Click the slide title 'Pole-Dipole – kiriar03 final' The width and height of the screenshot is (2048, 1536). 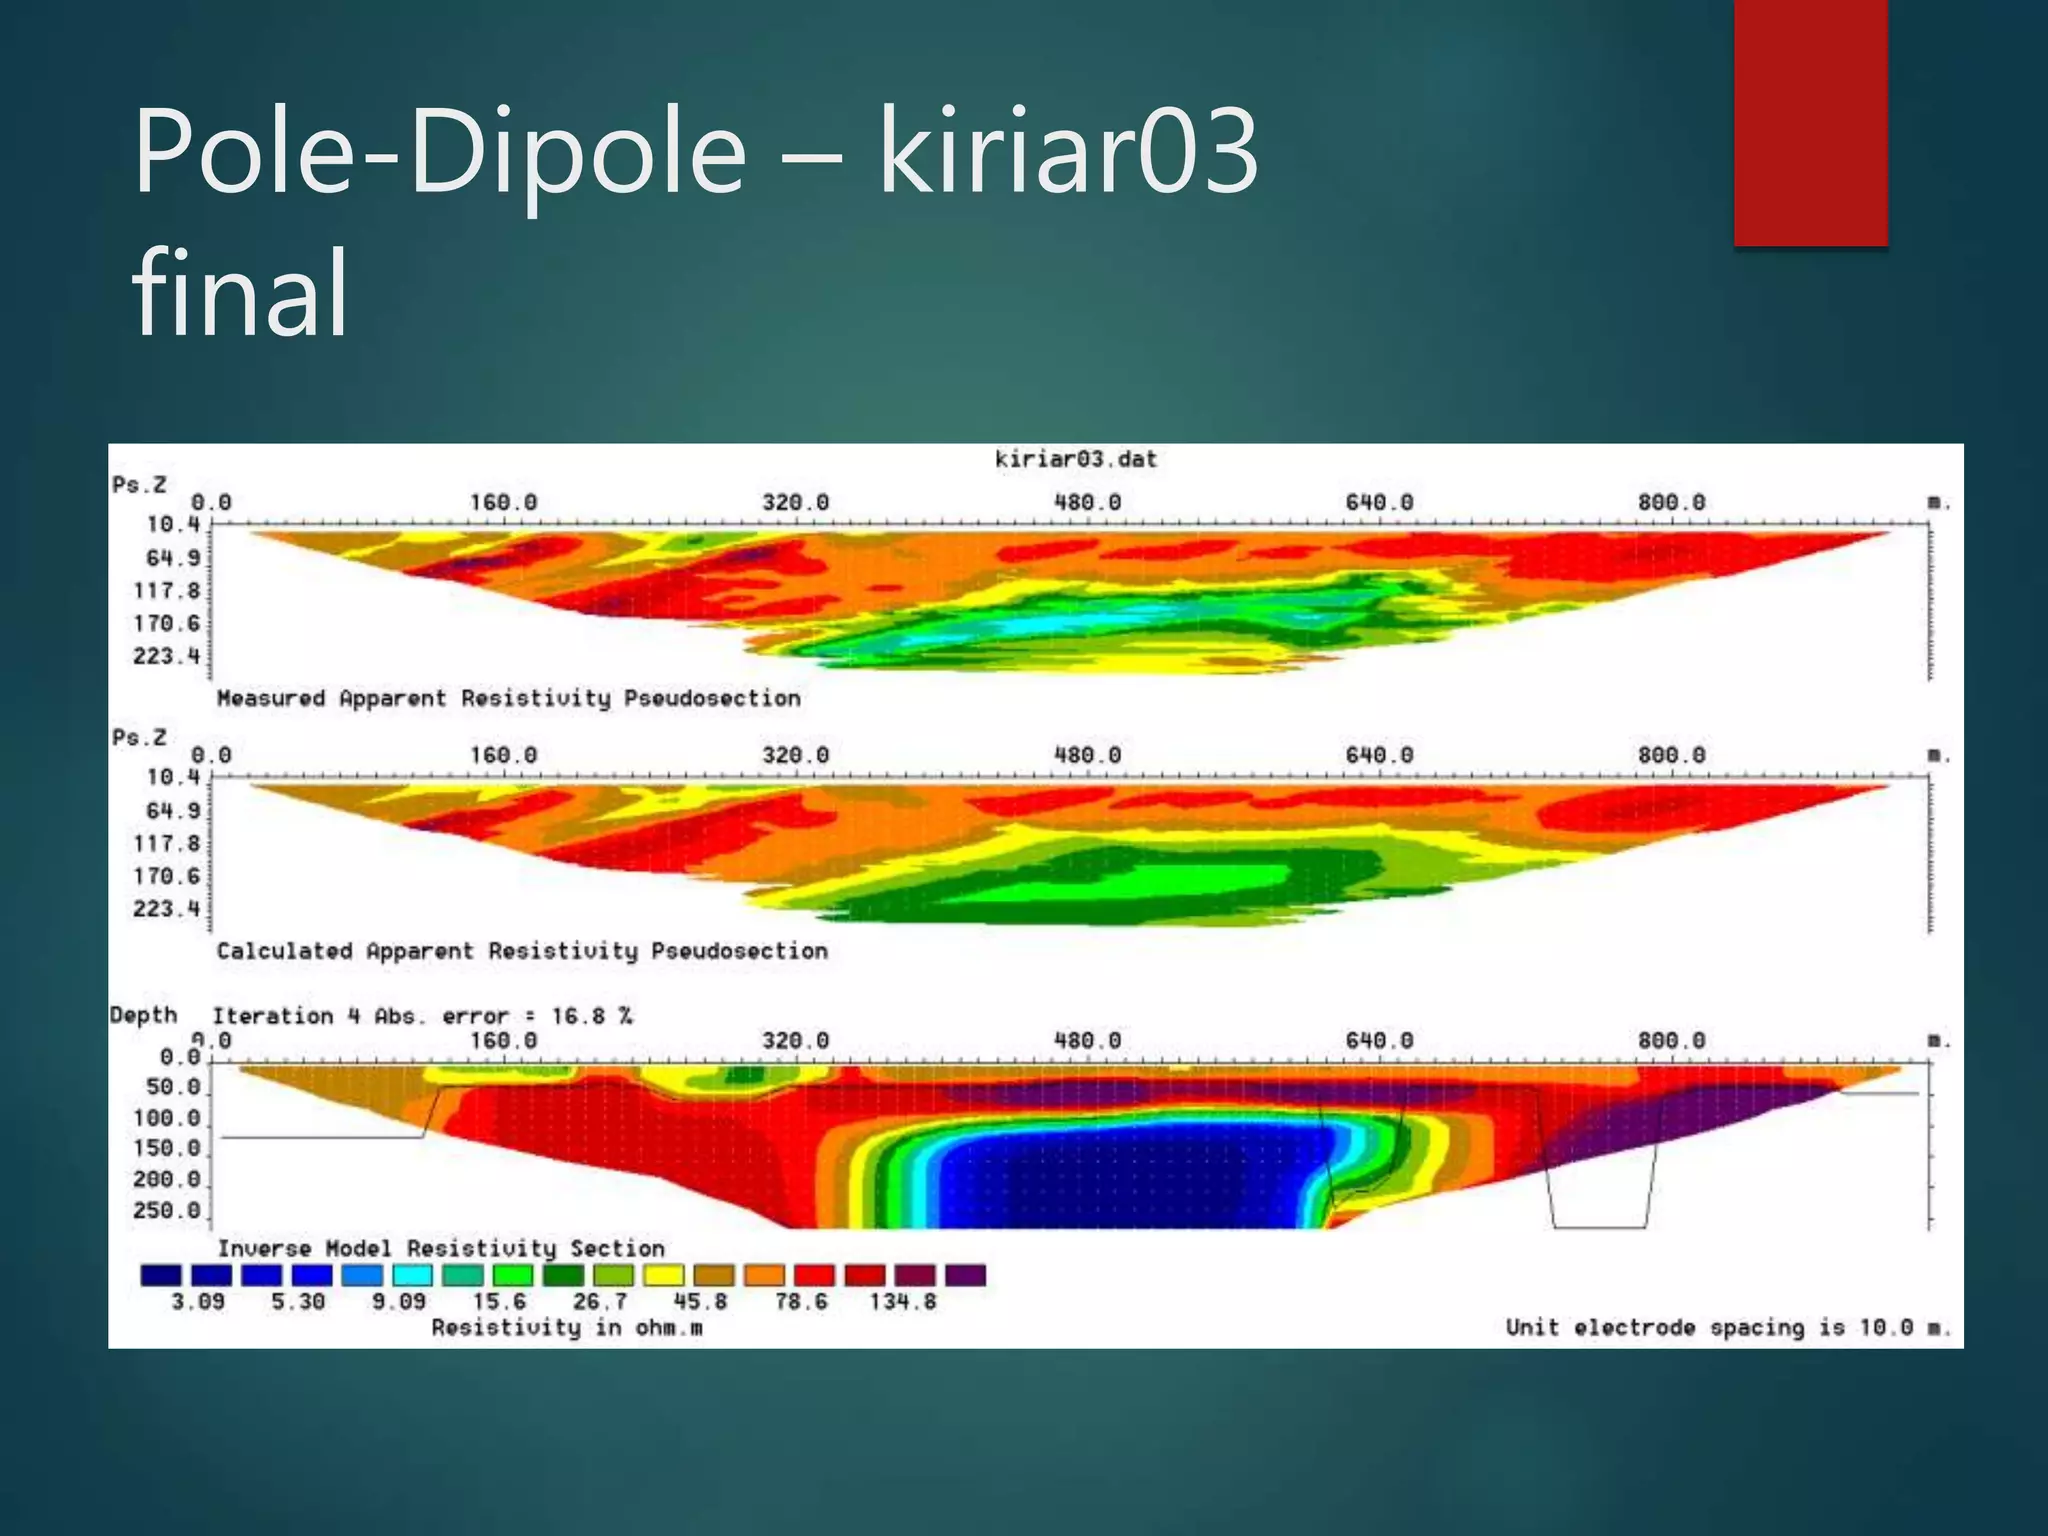coord(696,223)
